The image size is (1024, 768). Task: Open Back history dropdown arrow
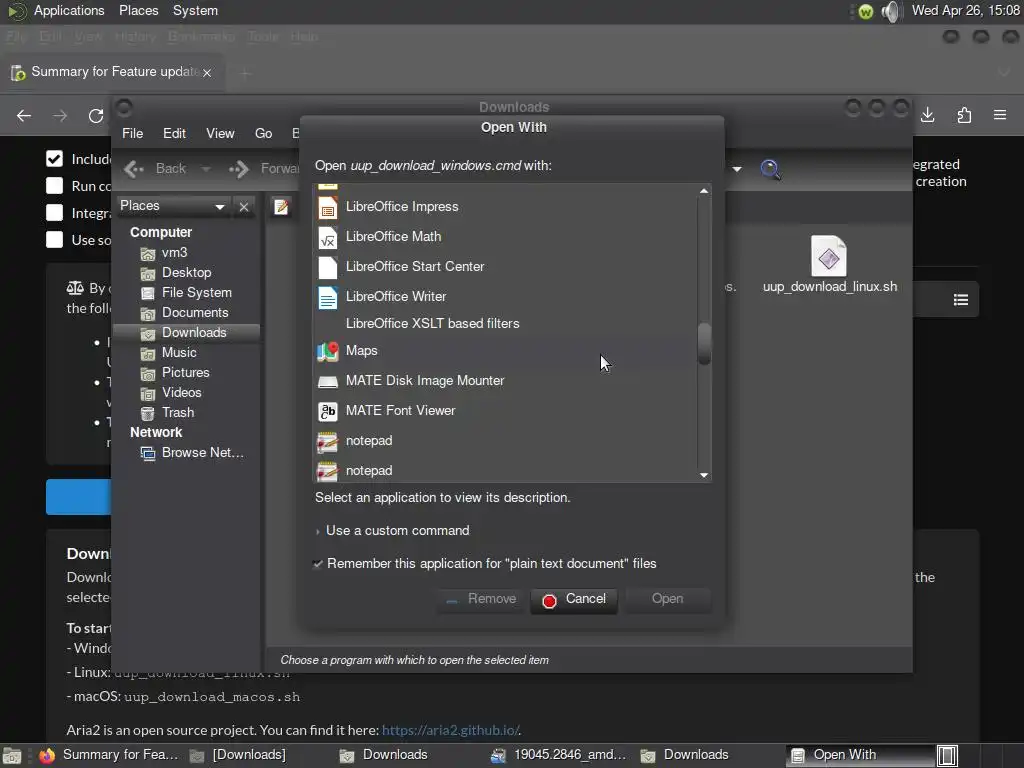206,169
